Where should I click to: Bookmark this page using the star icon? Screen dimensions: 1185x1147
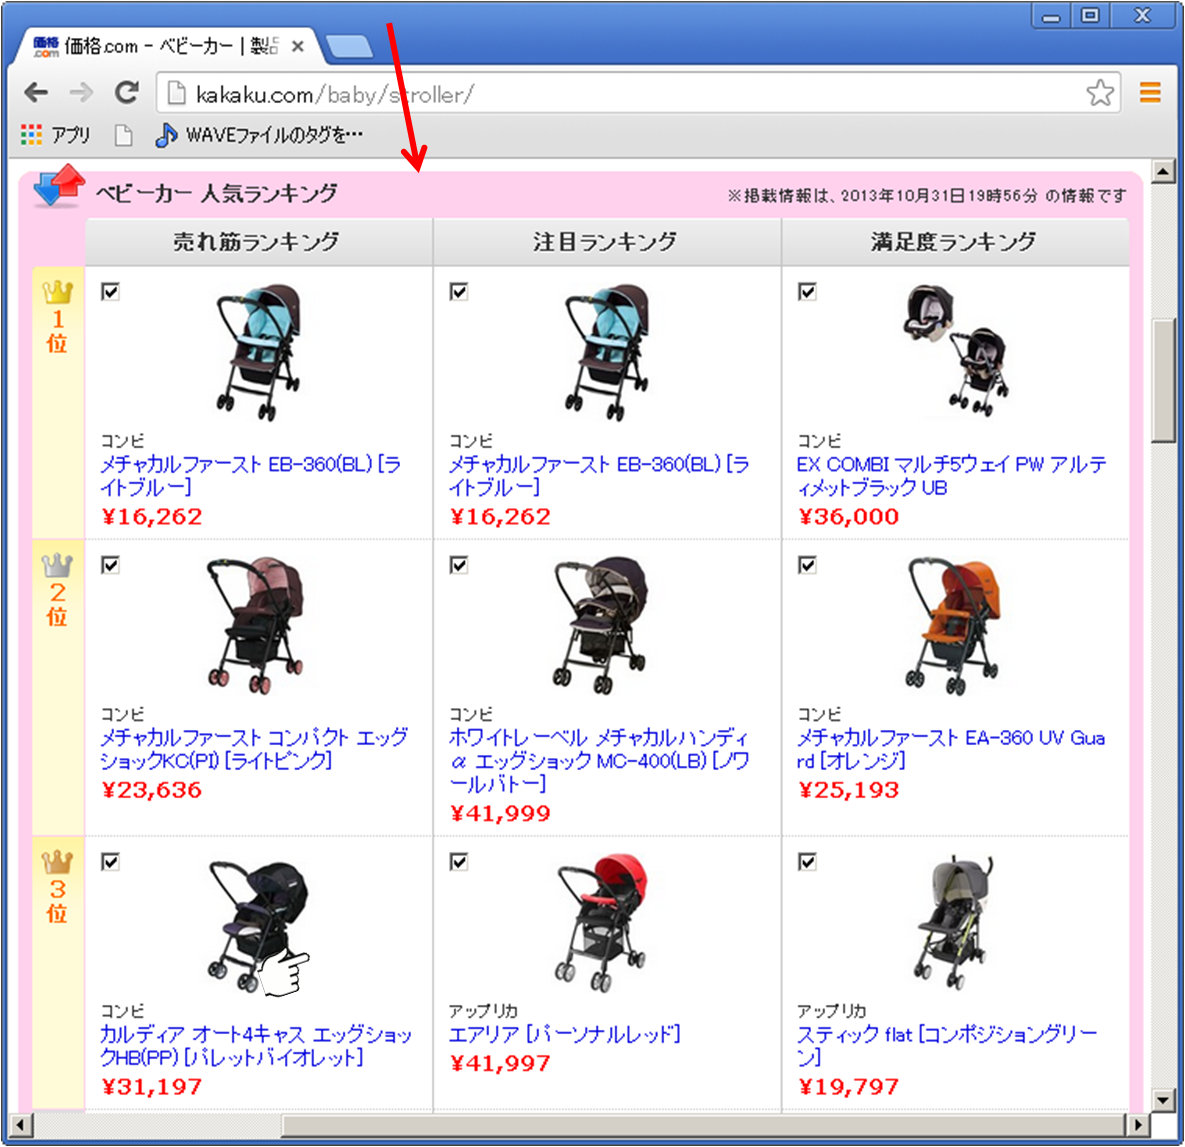(1100, 93)
